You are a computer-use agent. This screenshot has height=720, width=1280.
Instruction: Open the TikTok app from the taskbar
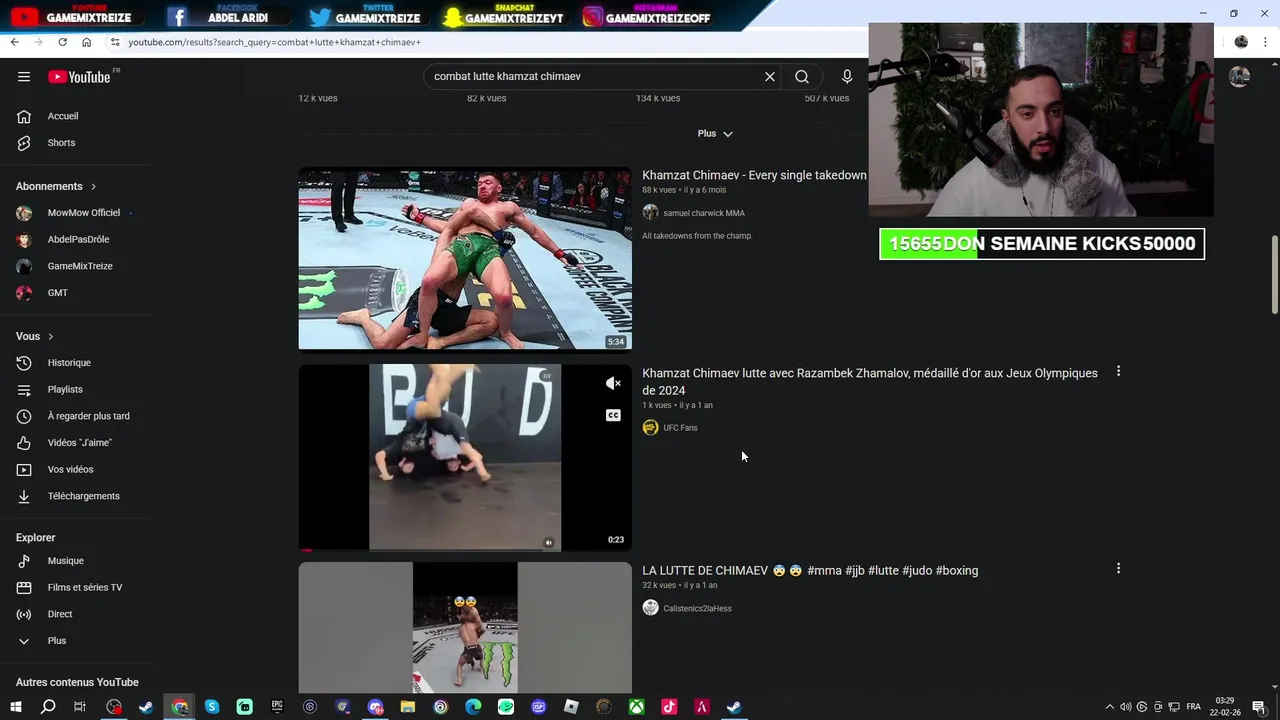pos(669,707)
